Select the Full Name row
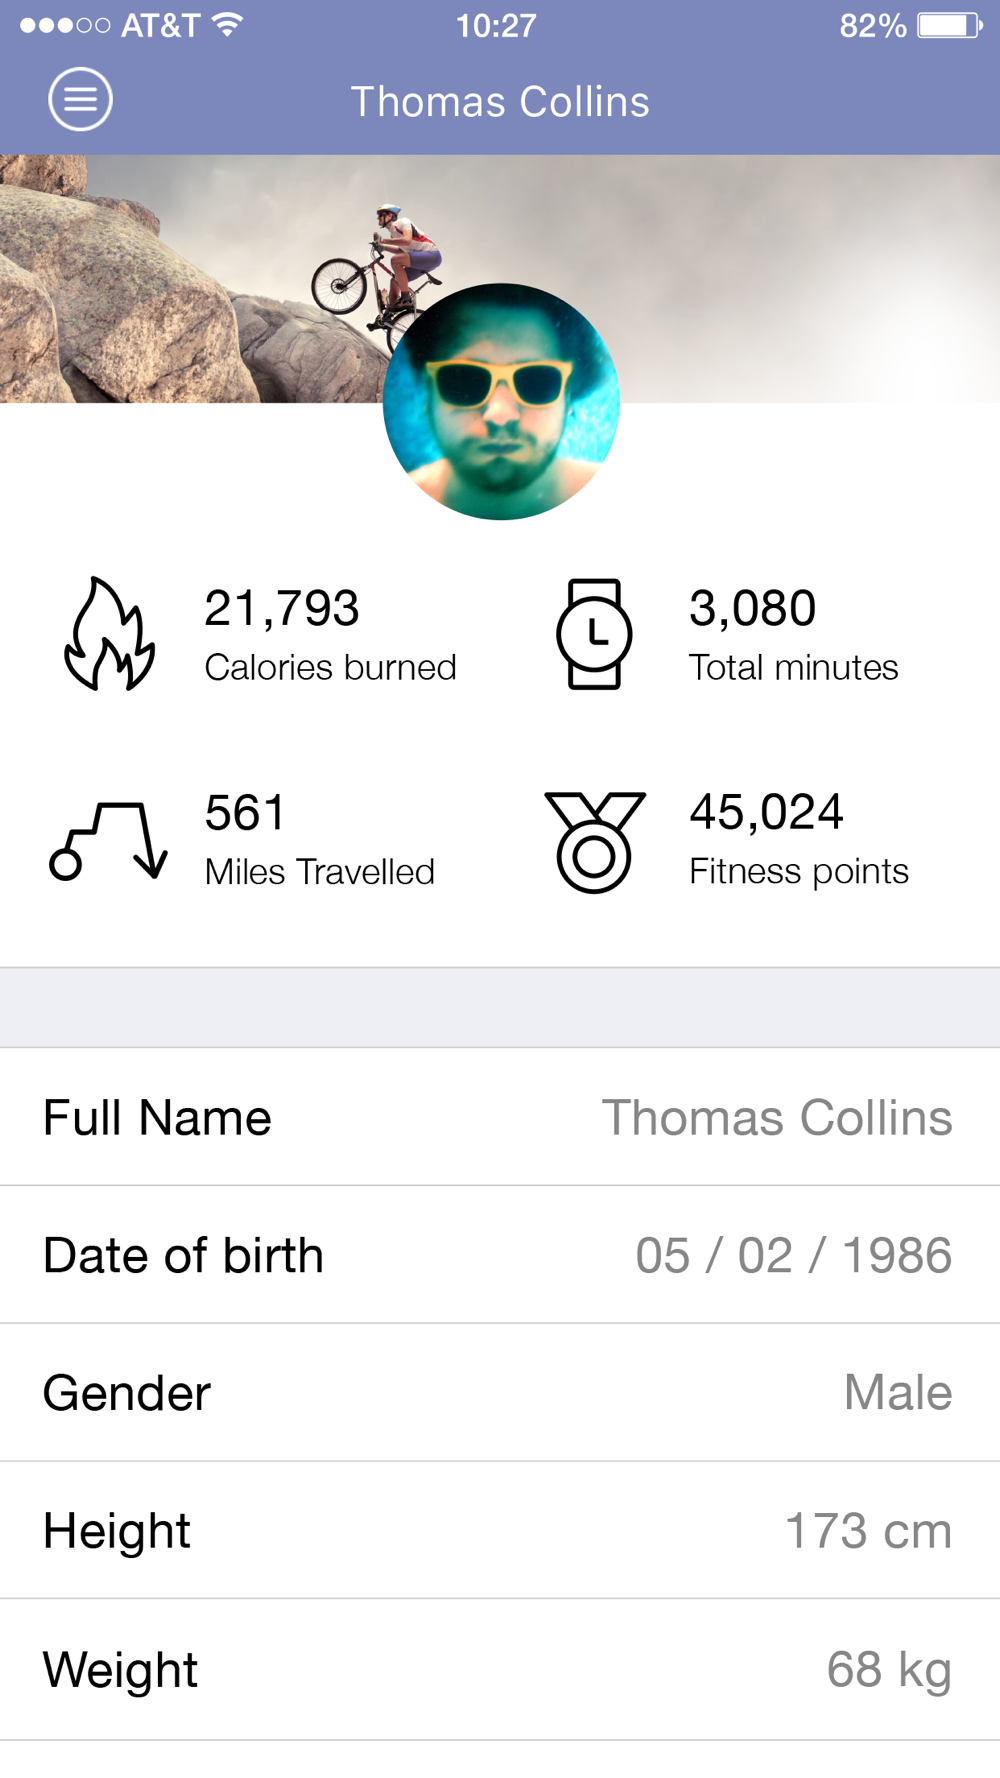Viewport: 1000px width, 1778px height. [500, 1117]
